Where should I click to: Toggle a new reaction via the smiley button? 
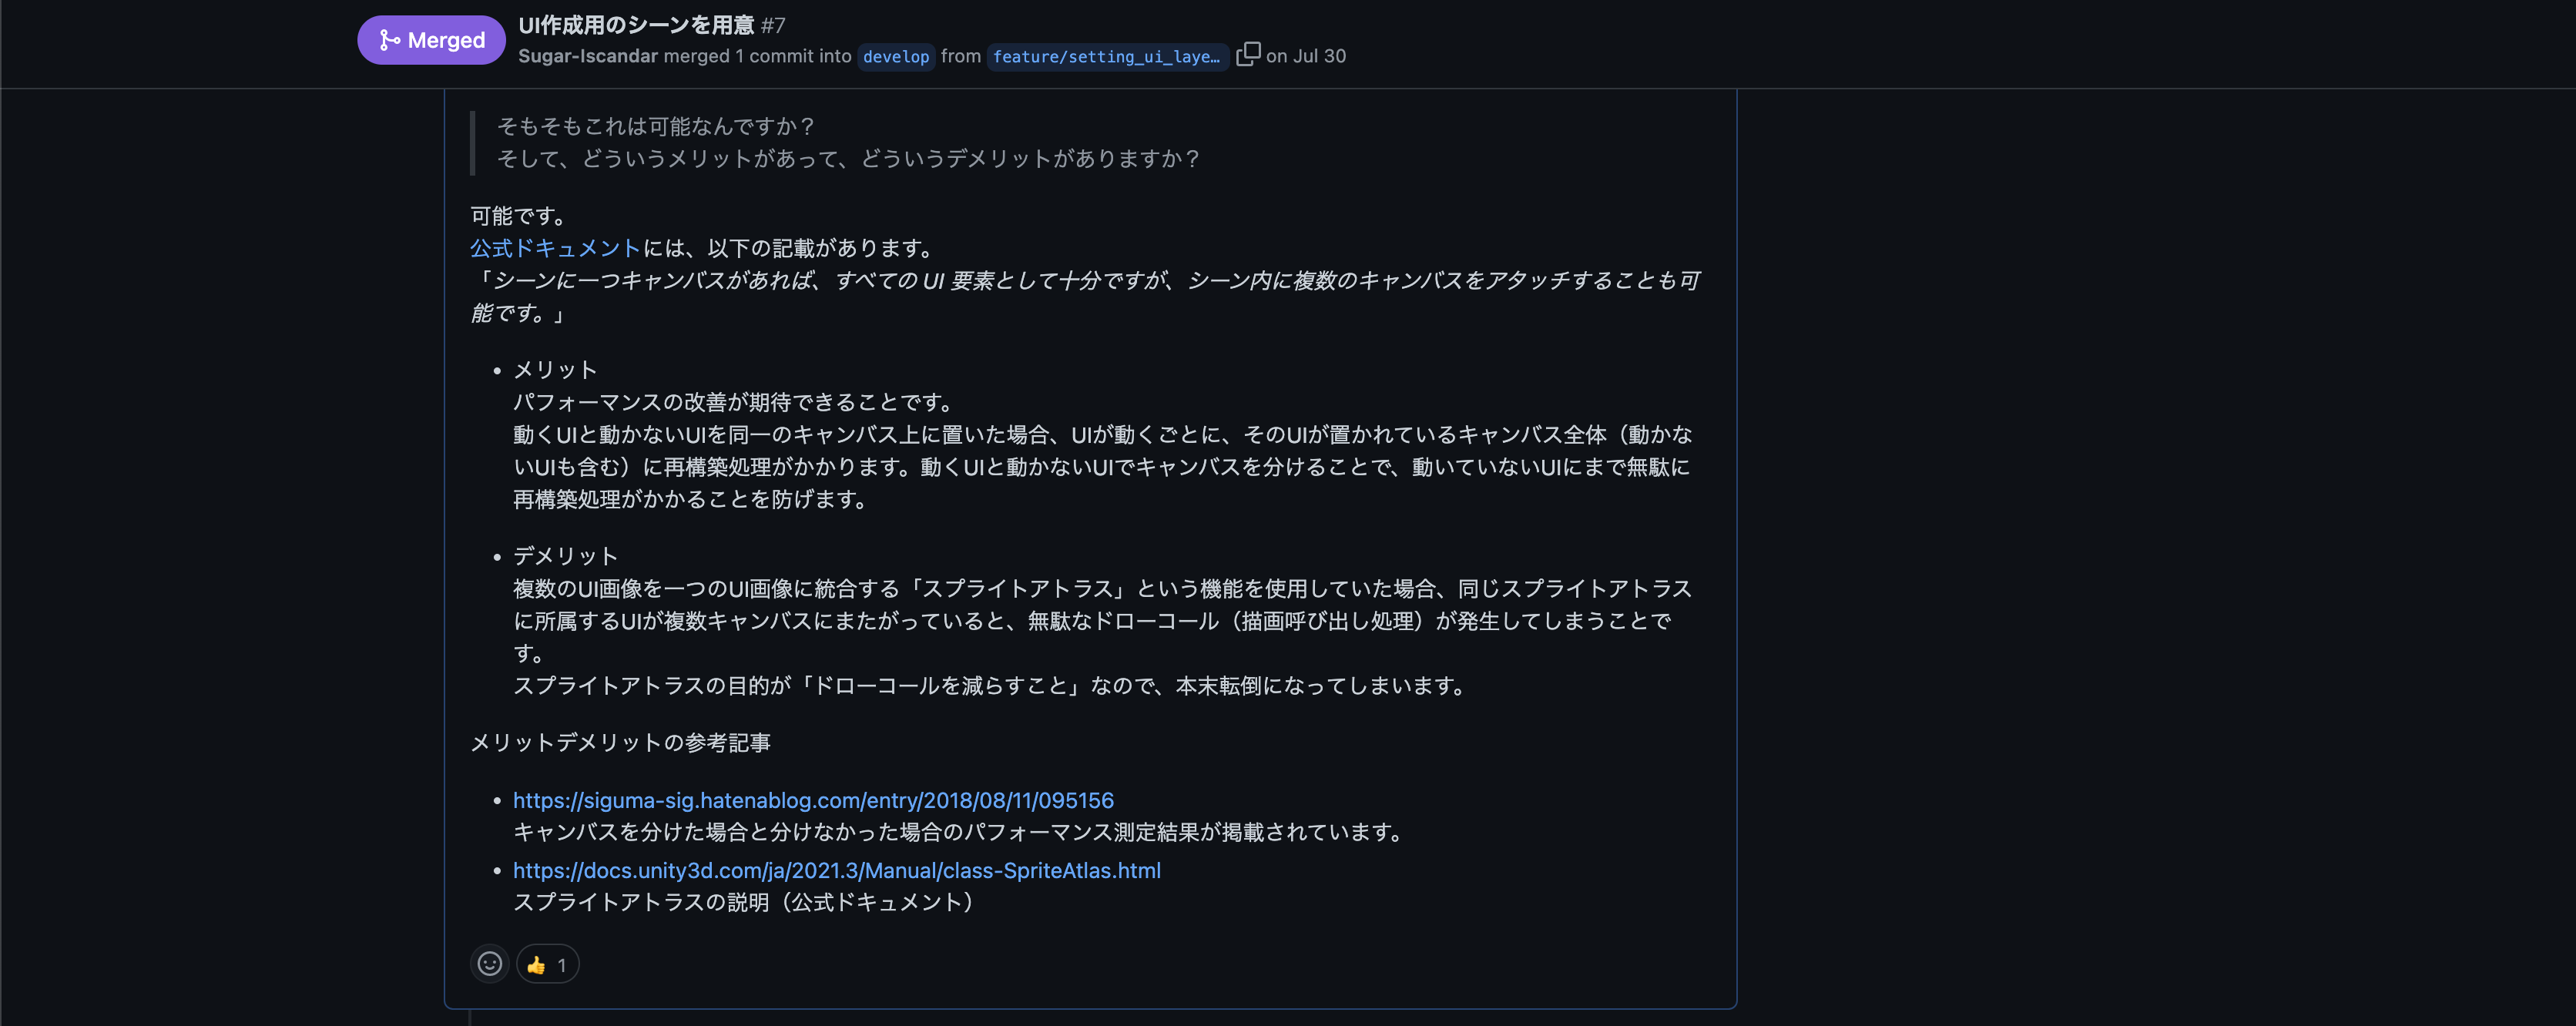coord(489,964)
